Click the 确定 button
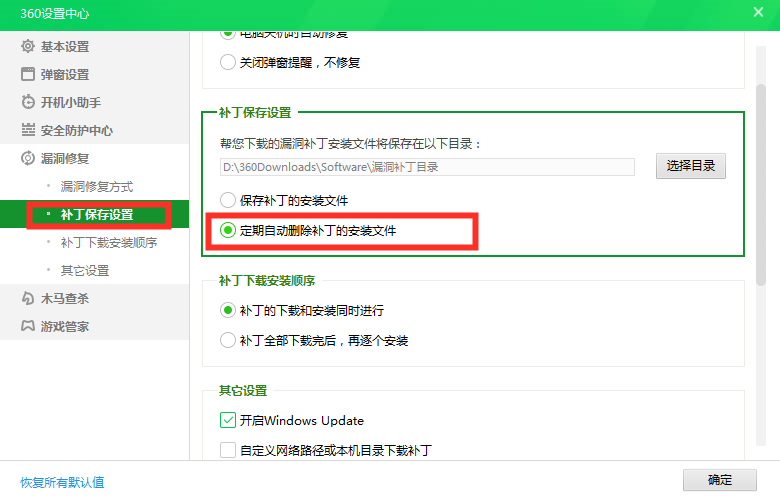 coord(720,480)
